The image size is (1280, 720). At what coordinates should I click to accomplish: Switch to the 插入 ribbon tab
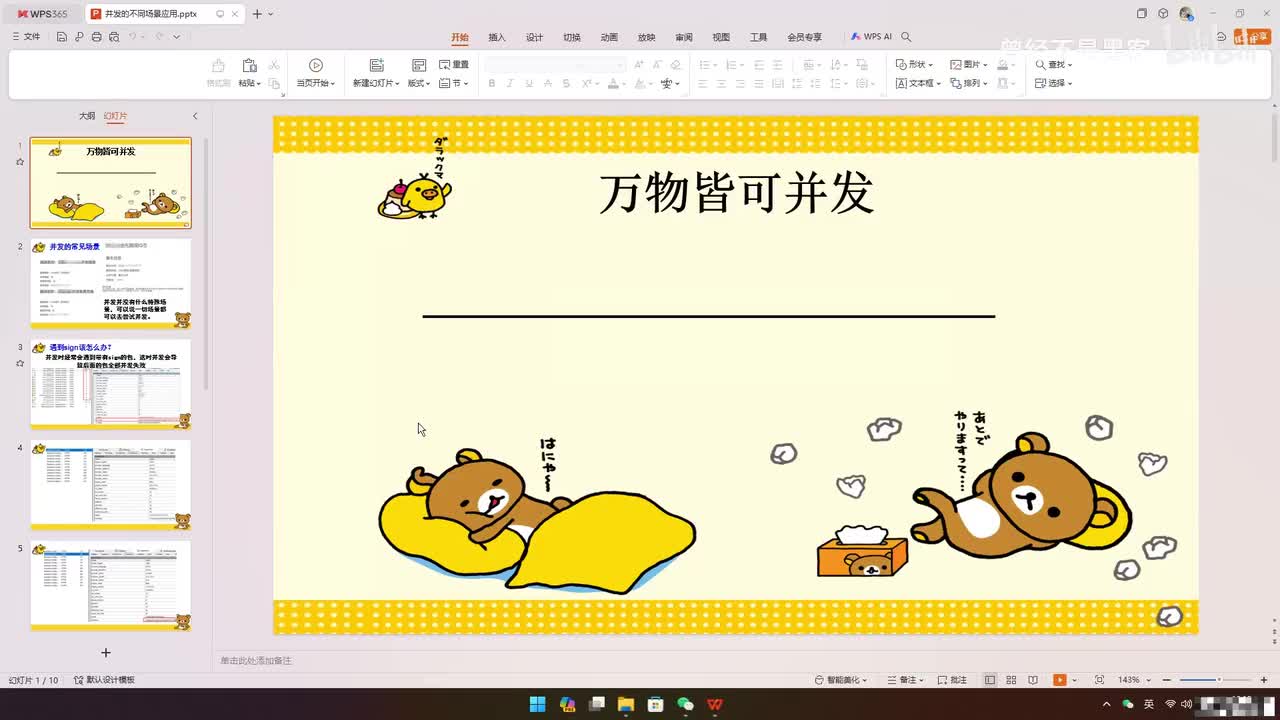point(497,38)
